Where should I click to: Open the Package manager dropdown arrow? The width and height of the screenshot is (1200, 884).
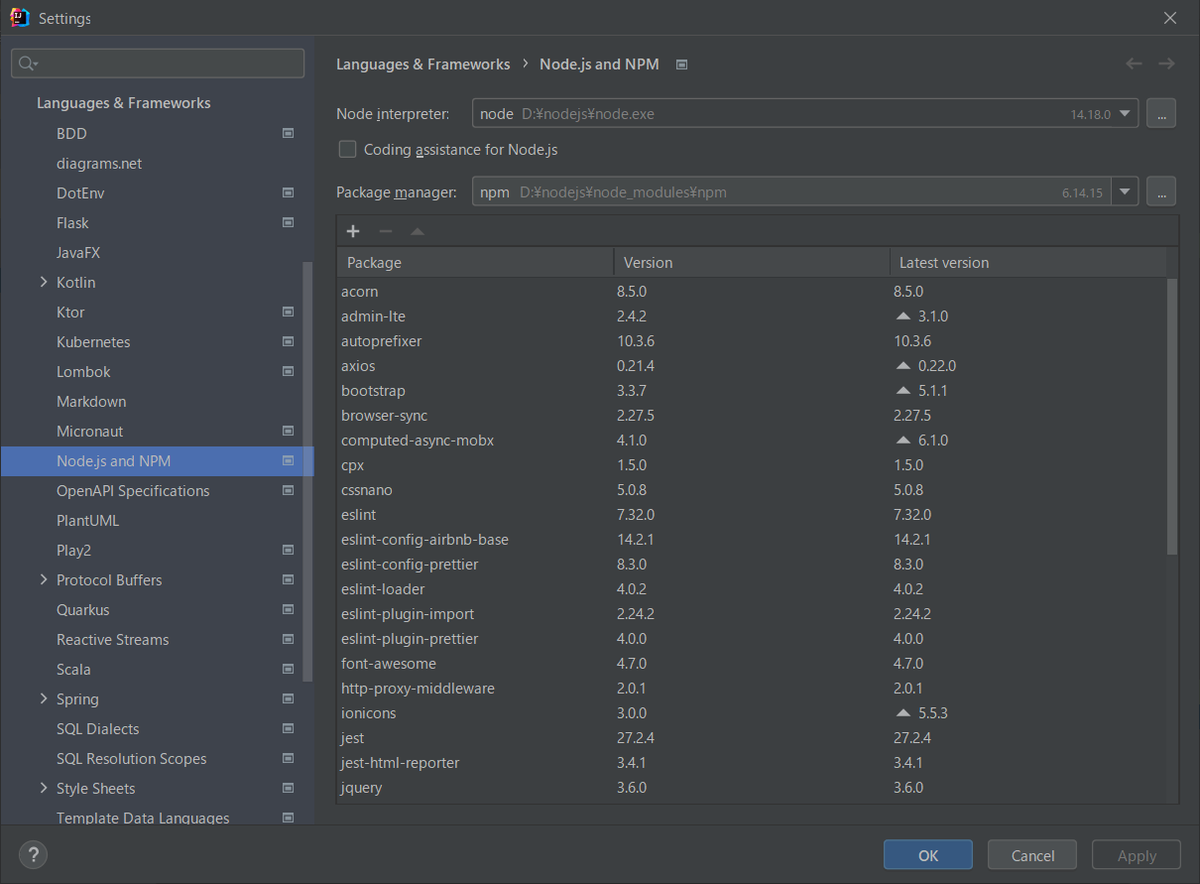coord(1126,192)
